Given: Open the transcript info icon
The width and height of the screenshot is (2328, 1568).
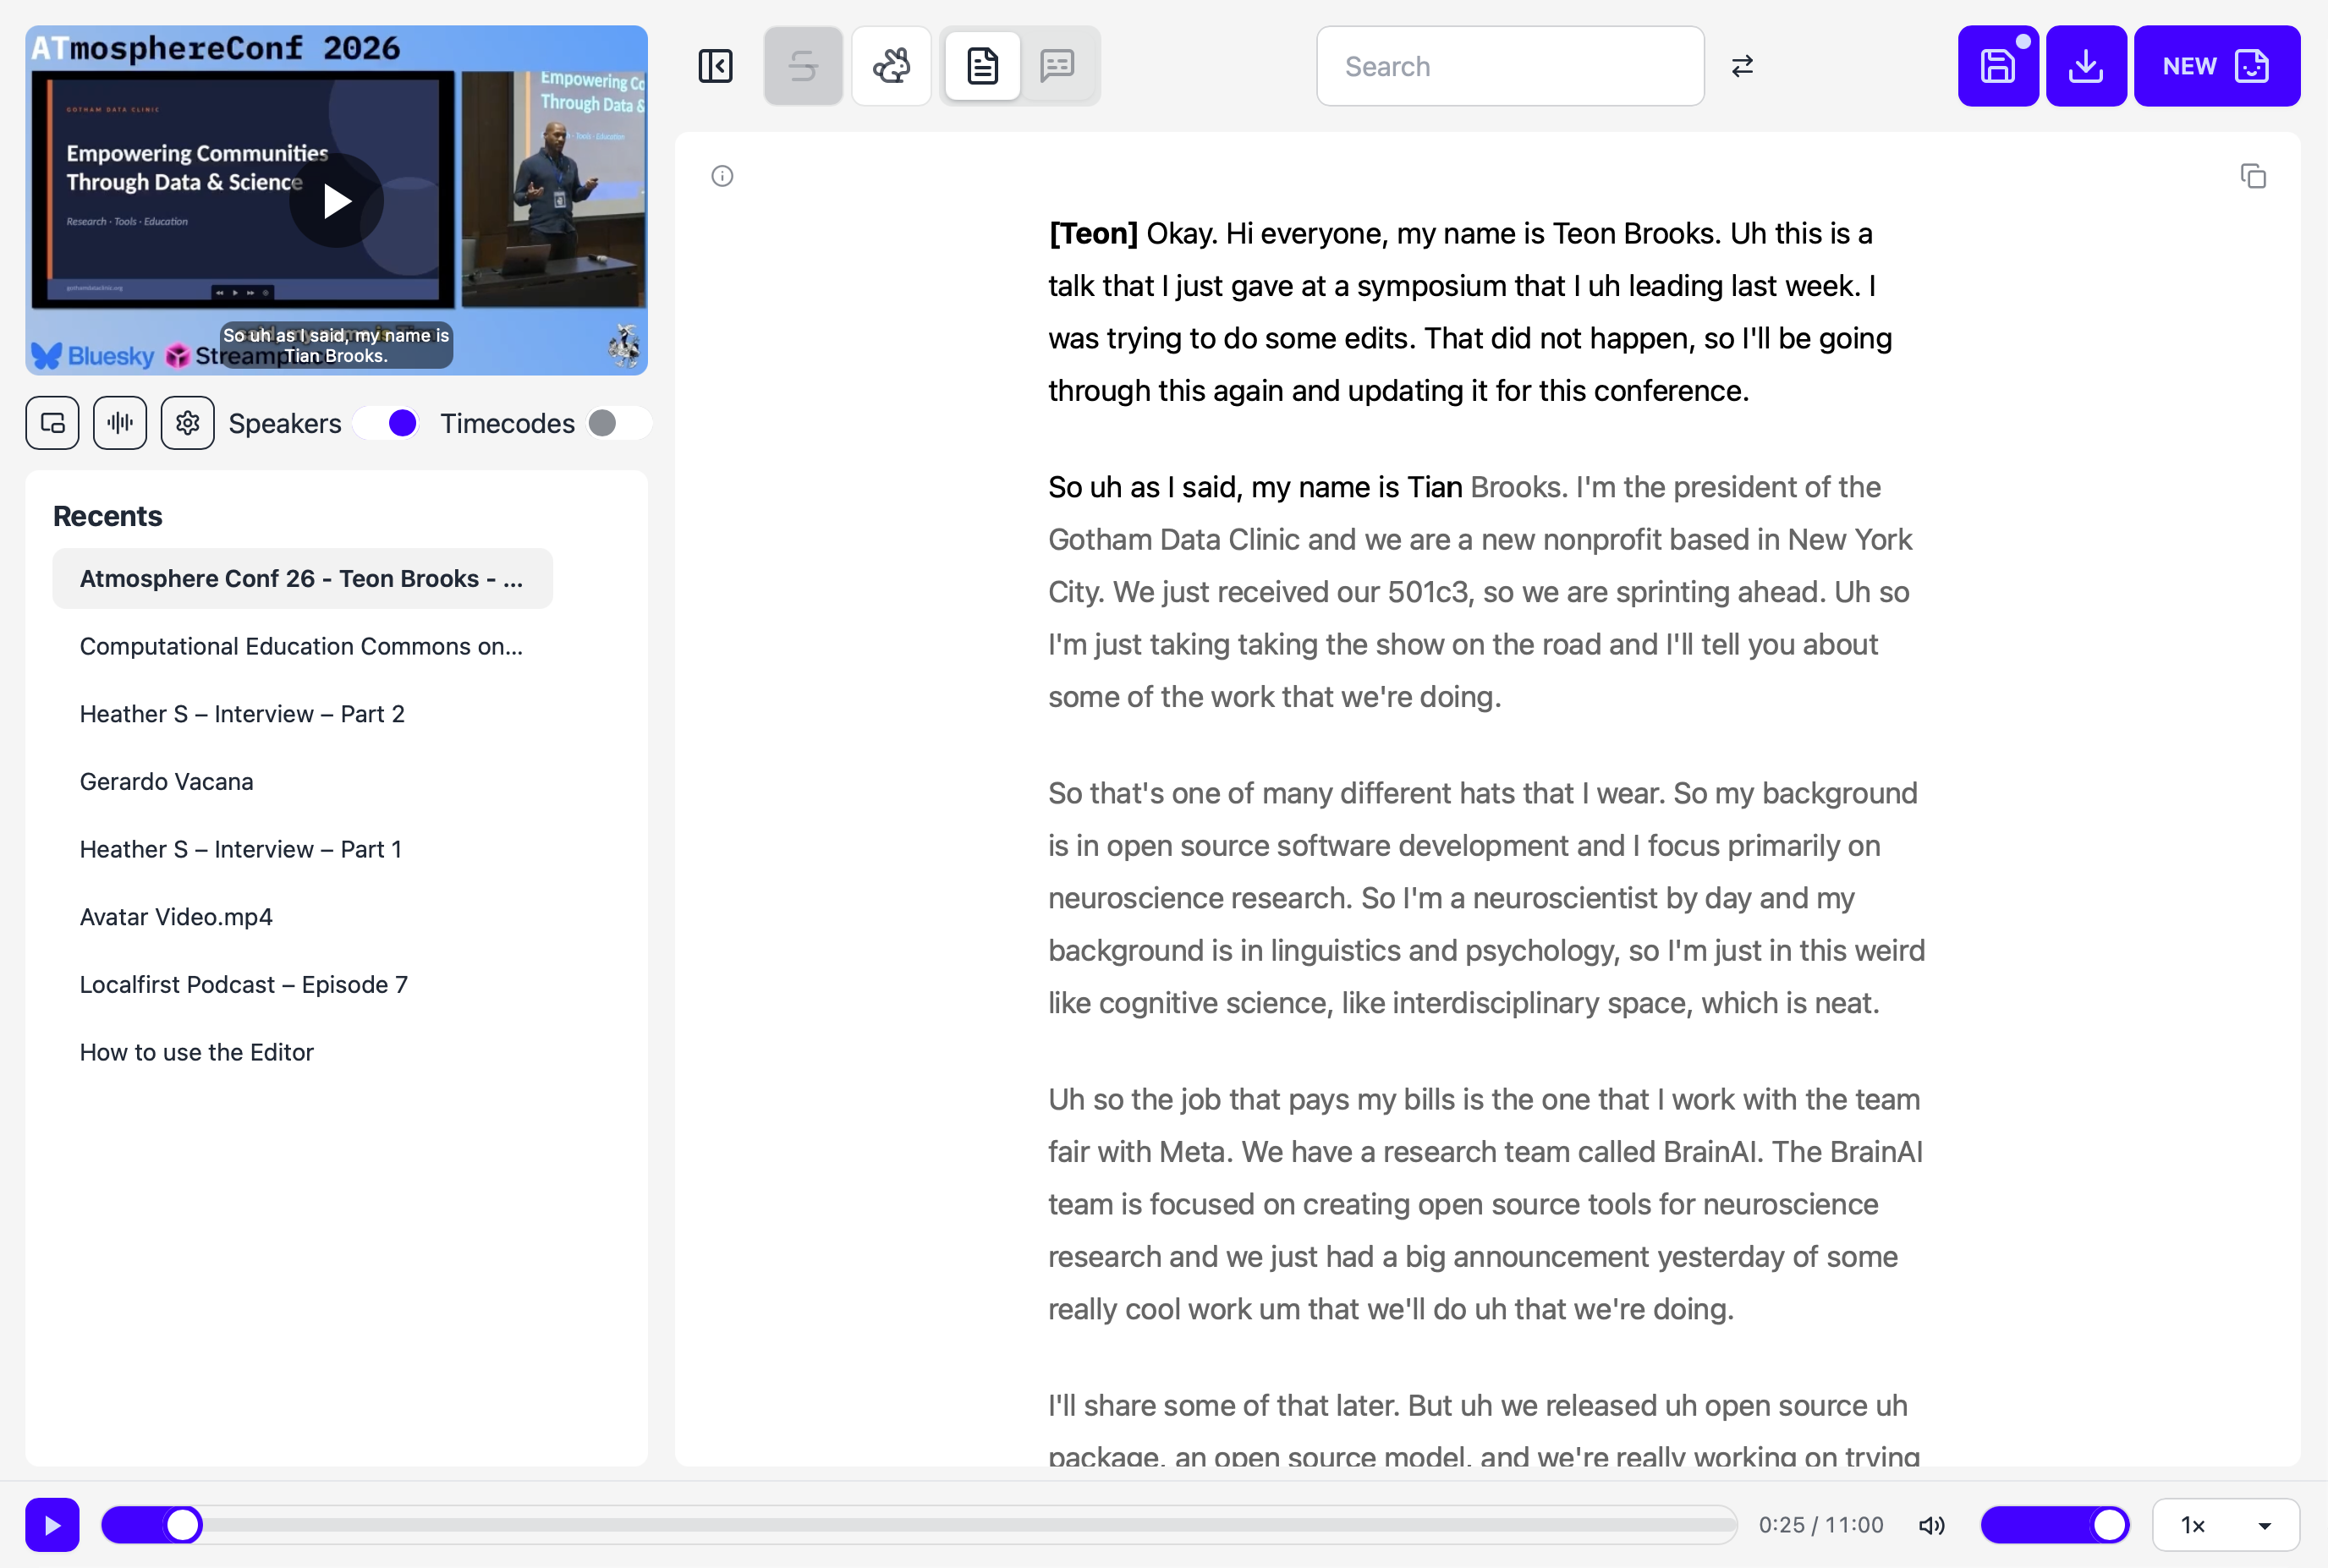Looking at the screenshot, I should click(722, 176).
